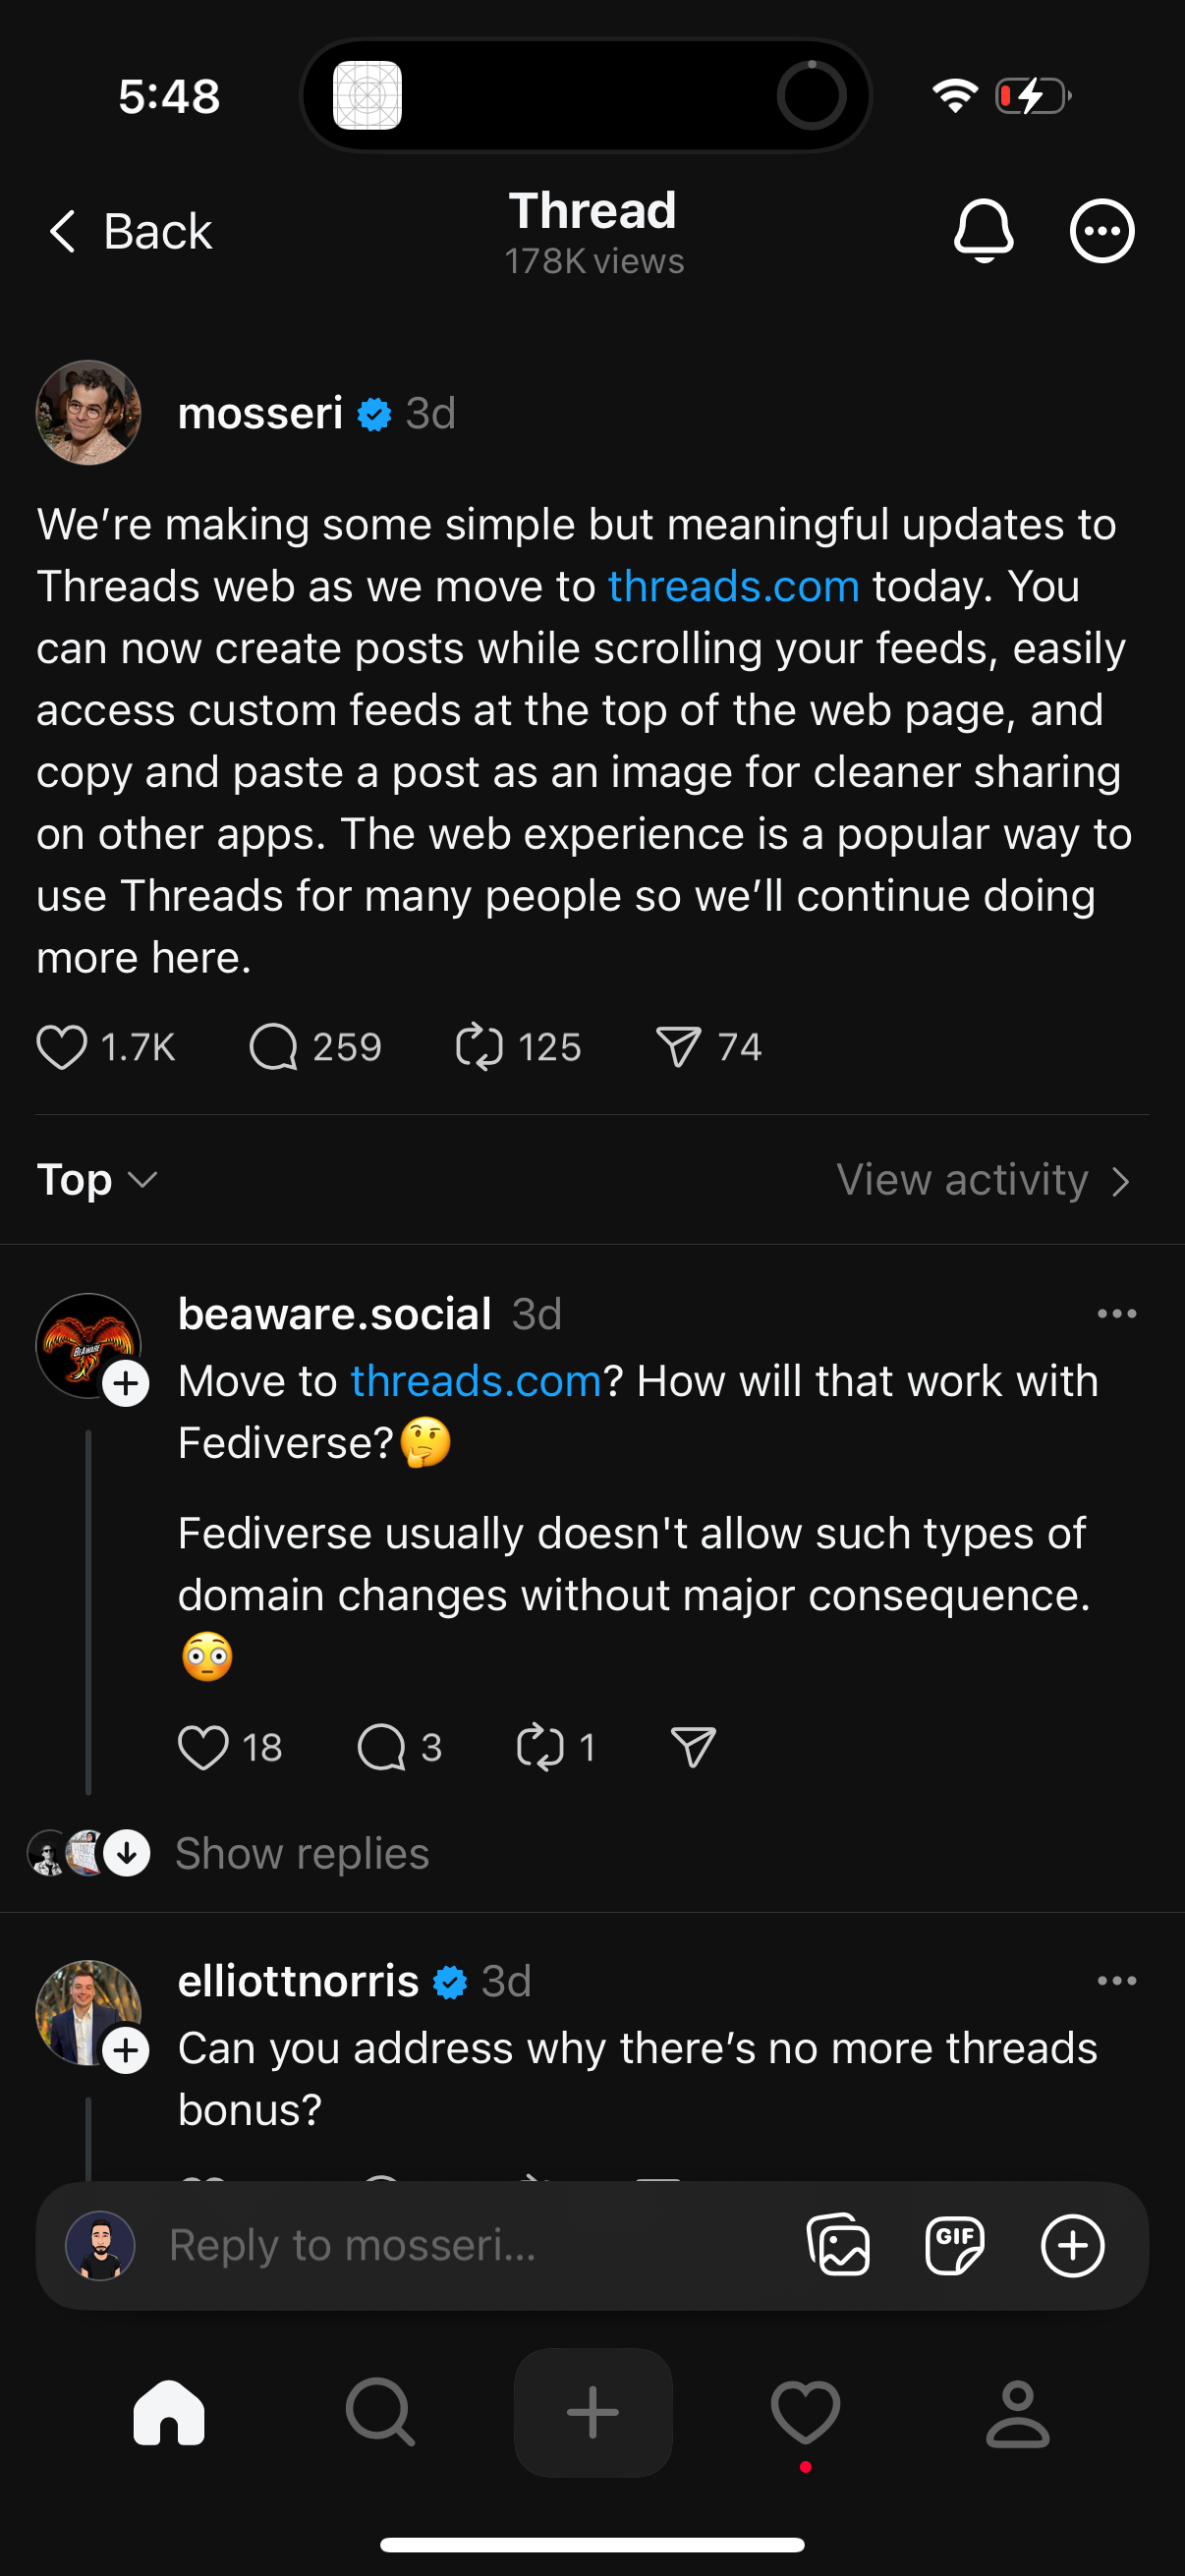Image resolution: width=1185 pixels, height=2576 pixels.
Task: Open the GIF picker in reply bar
Action: [x=955, y=2245]
